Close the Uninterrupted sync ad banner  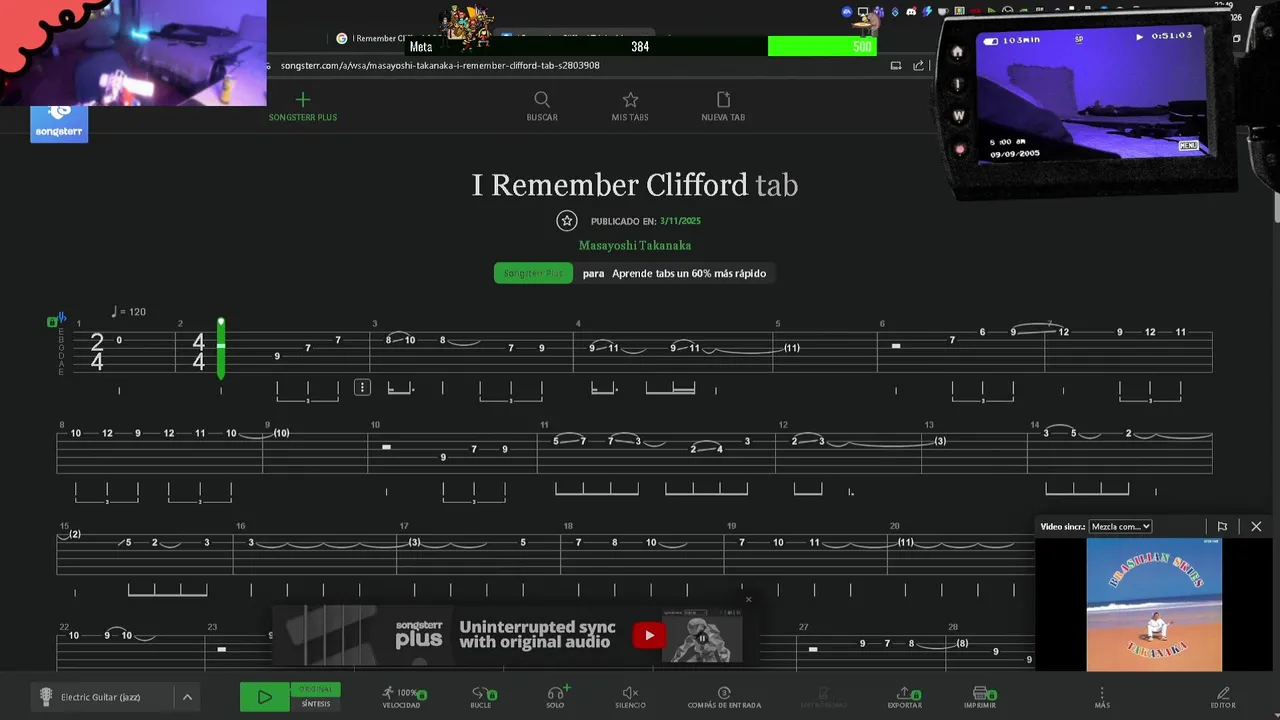pyautogui.click(x=748, y=600)
